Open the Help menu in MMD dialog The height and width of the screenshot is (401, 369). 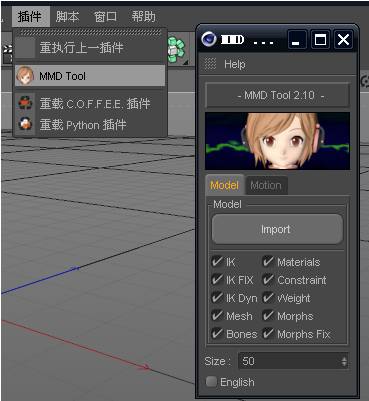click(235, 64)
